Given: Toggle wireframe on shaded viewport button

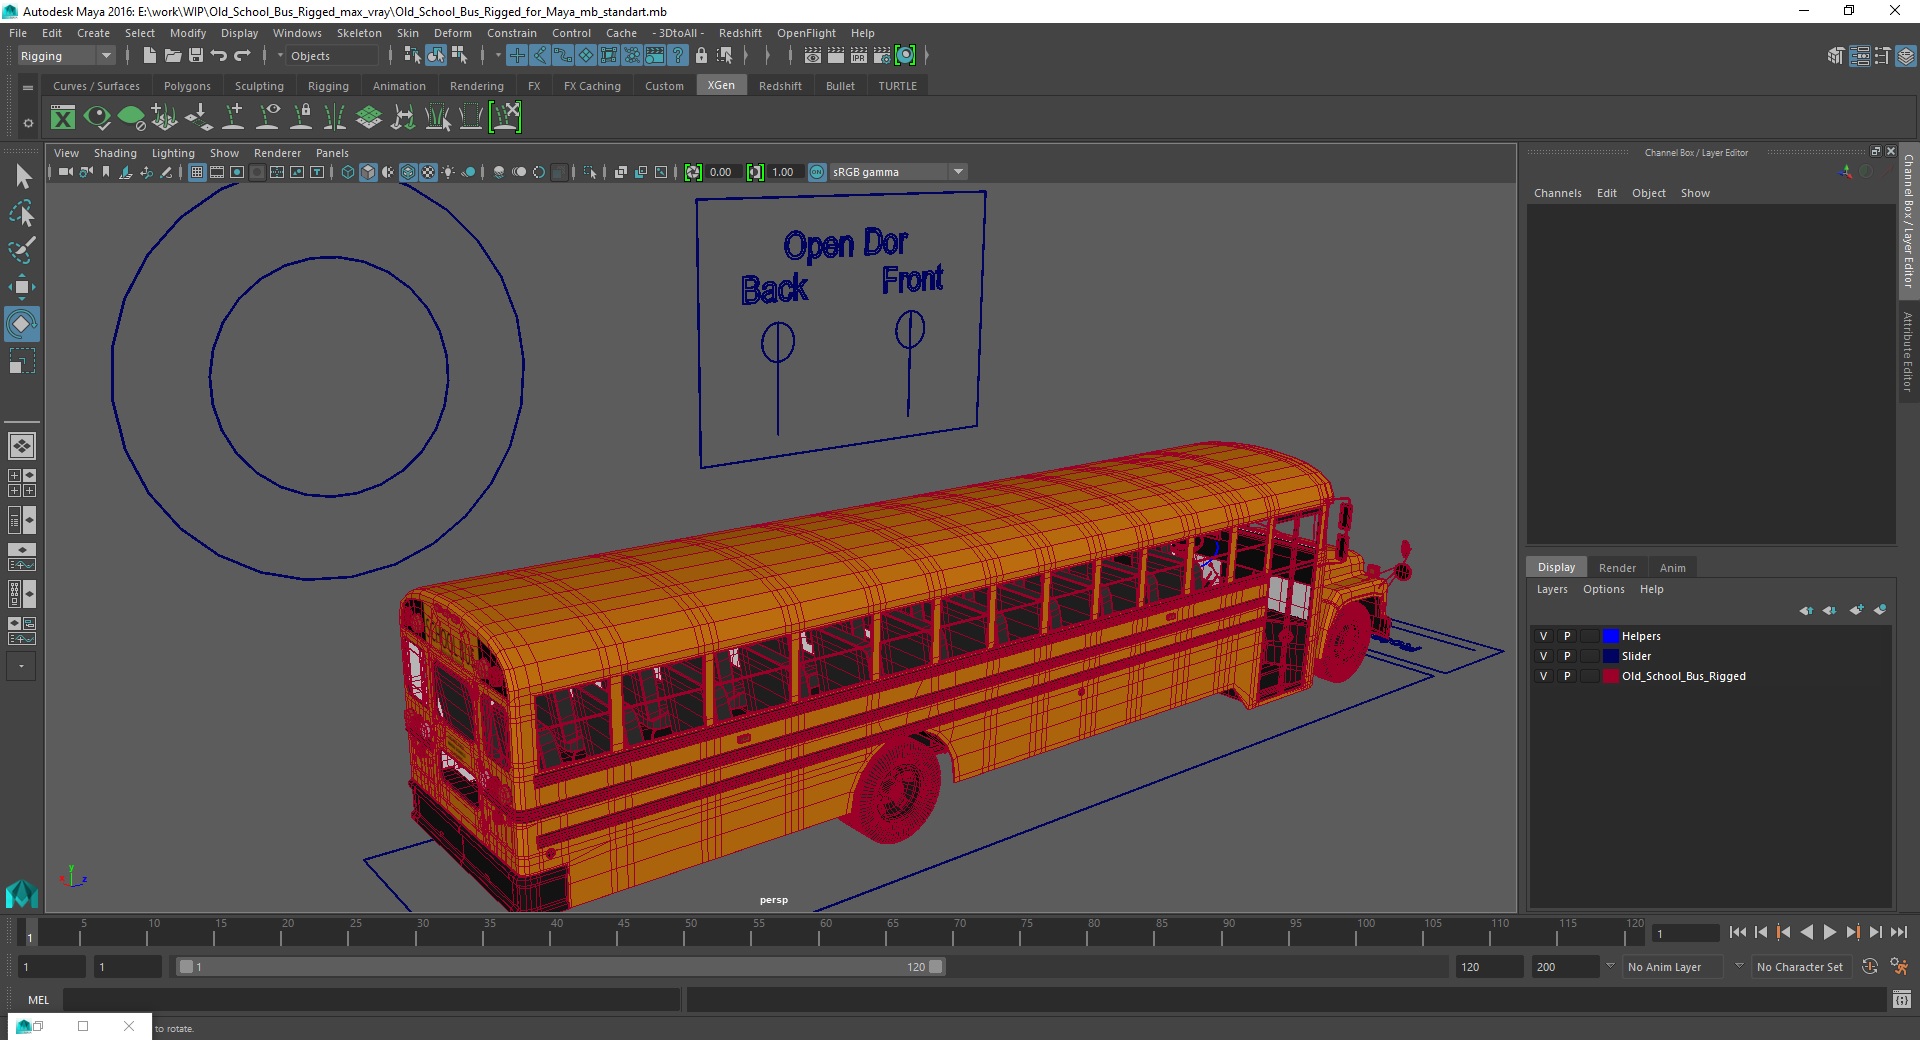Looking at the screenshot, I should coord(408,172).
